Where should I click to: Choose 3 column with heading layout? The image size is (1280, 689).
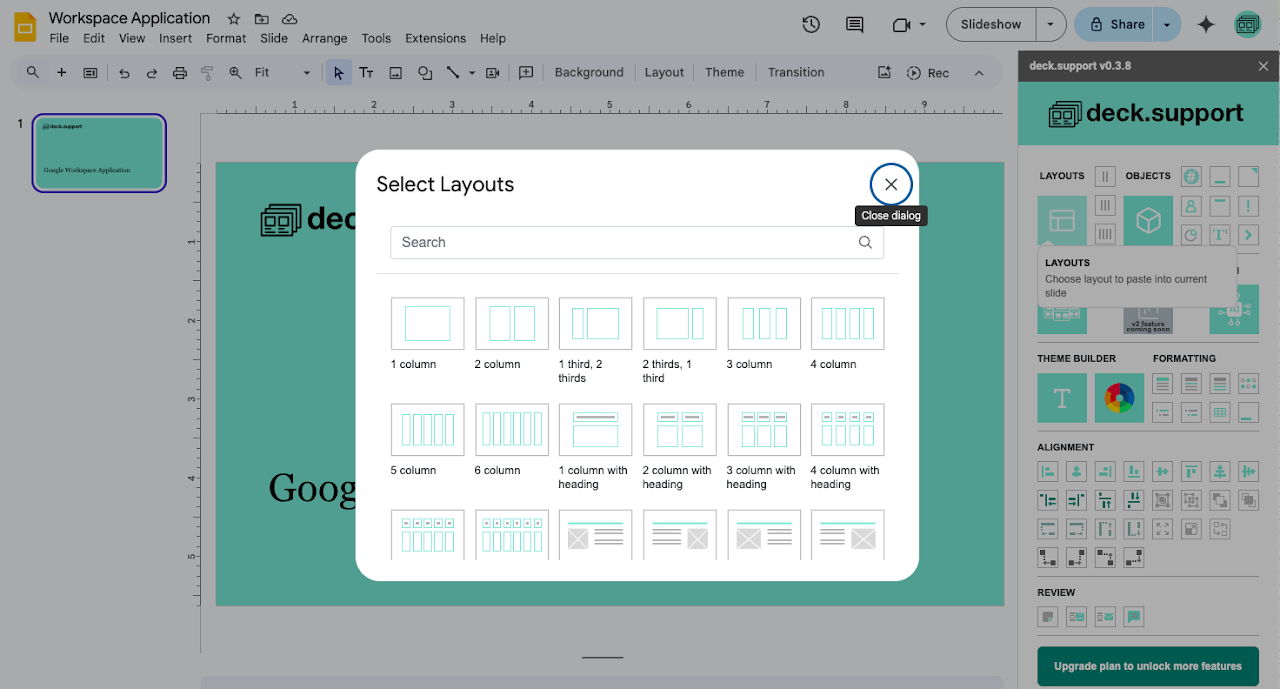tap(763, 429)
